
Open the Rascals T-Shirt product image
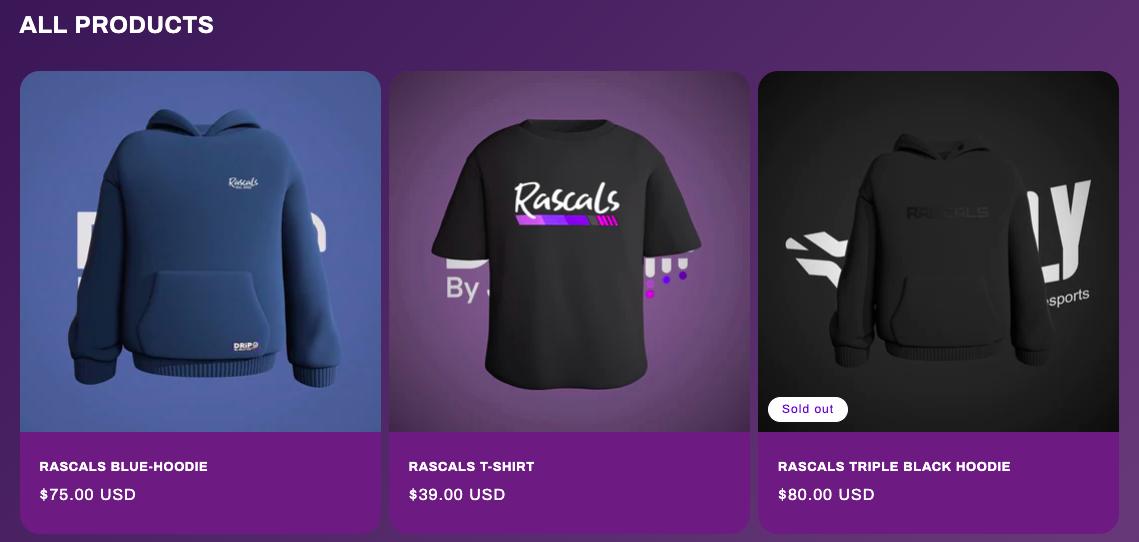point(570,251)
